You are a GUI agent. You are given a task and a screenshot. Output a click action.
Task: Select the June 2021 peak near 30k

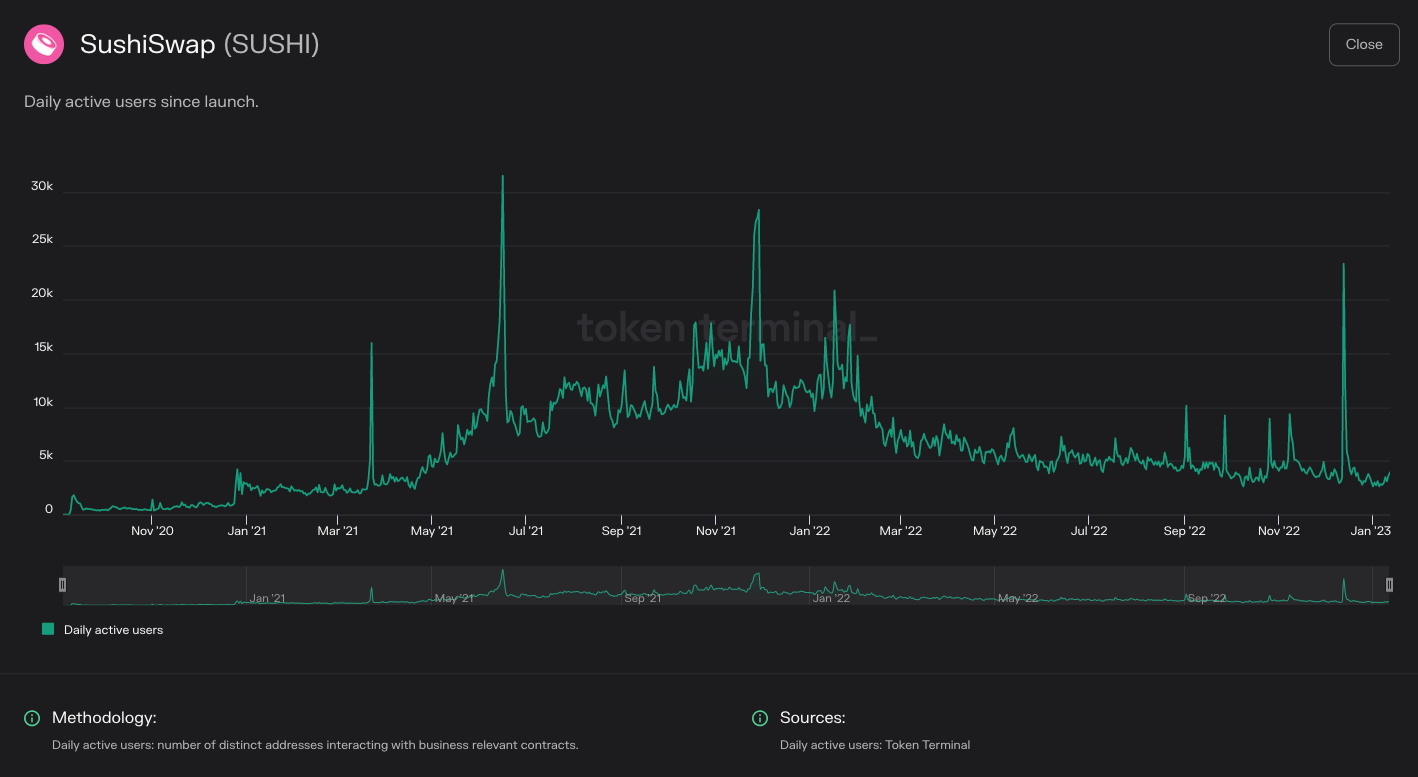(x=503, y=178)
